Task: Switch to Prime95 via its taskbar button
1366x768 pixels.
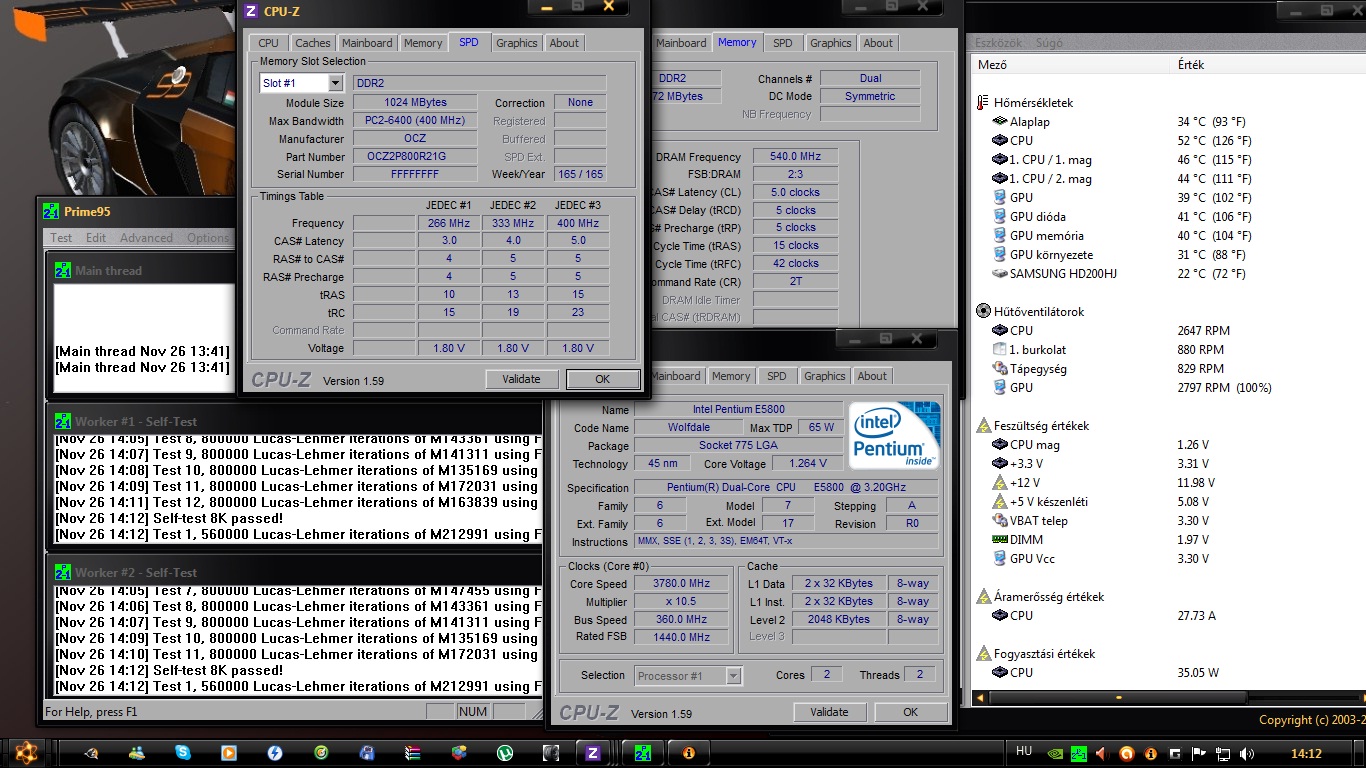Action: pyautogui.click(x=643, y=752)
